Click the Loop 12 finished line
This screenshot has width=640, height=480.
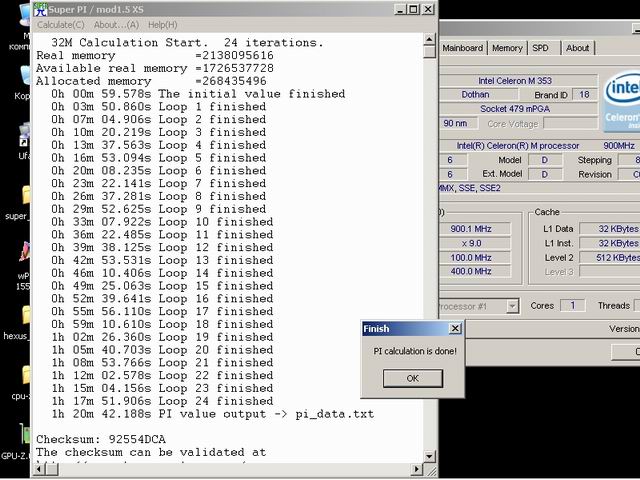coord(162,248)
